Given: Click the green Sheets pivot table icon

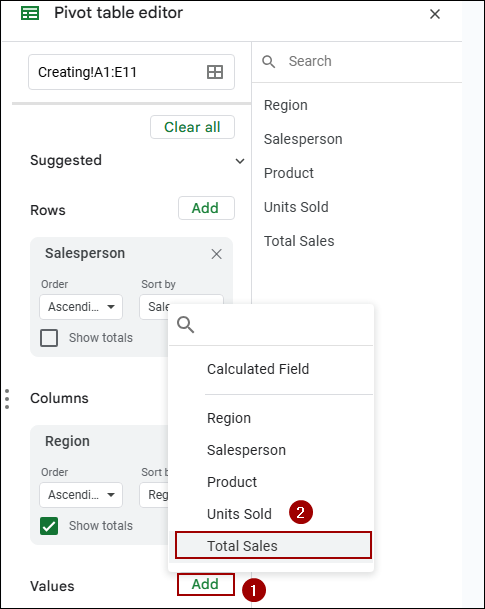Looking at the screenshot, I should tap(30, 13).
